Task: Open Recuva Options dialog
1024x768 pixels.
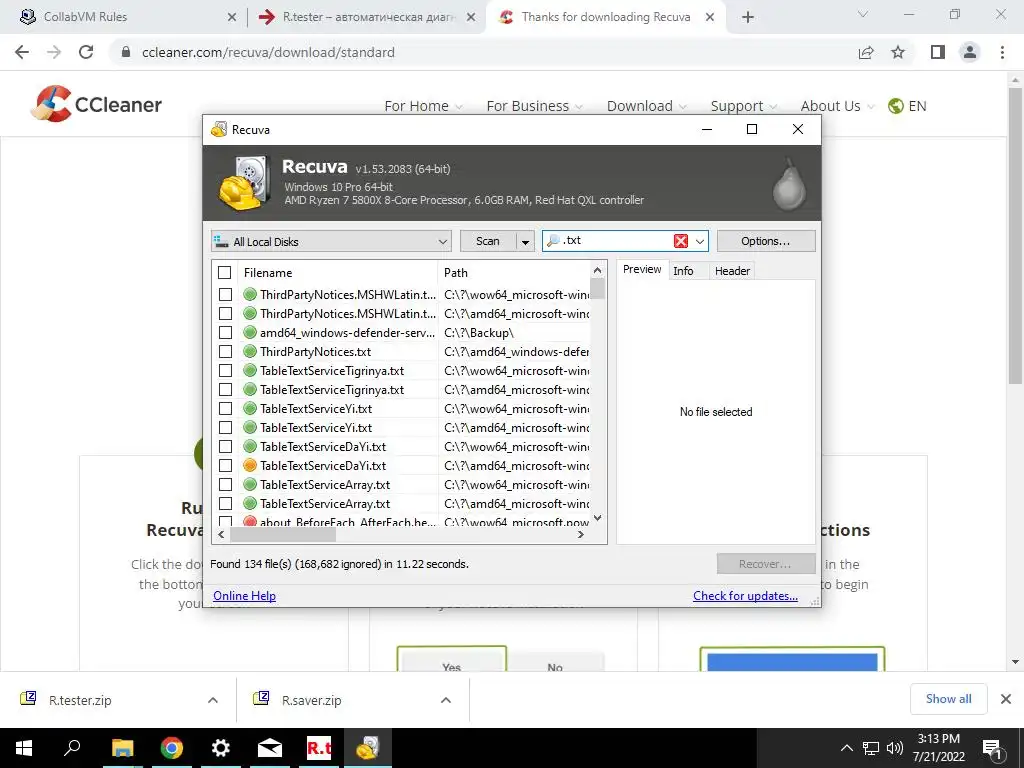Action: 765,241
